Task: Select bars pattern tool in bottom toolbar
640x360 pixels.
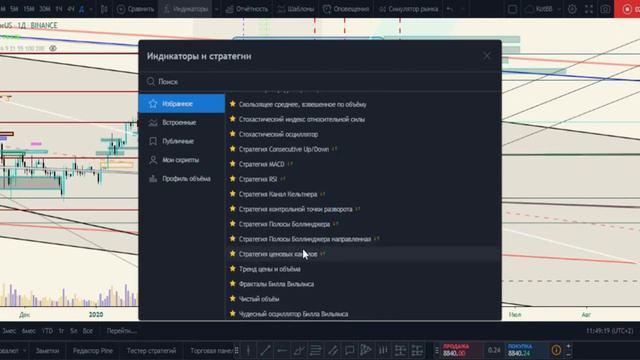Action: pyautogui.click(x=383, y=350)
